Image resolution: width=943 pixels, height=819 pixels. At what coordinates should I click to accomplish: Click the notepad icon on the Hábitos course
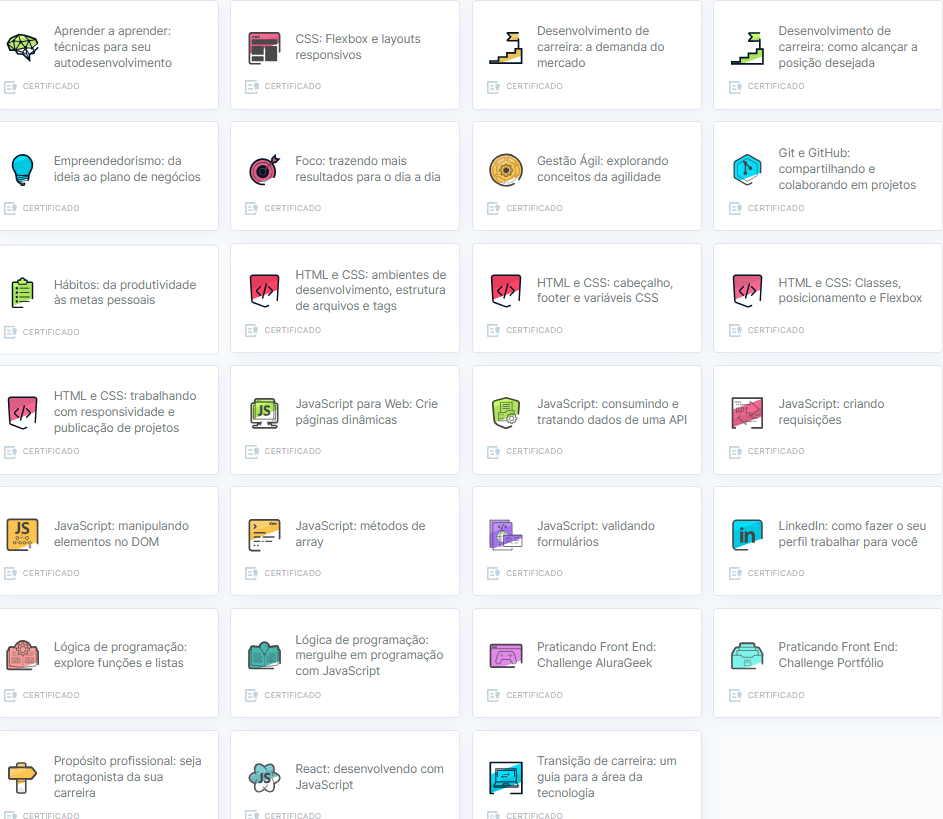pos(22,290)
